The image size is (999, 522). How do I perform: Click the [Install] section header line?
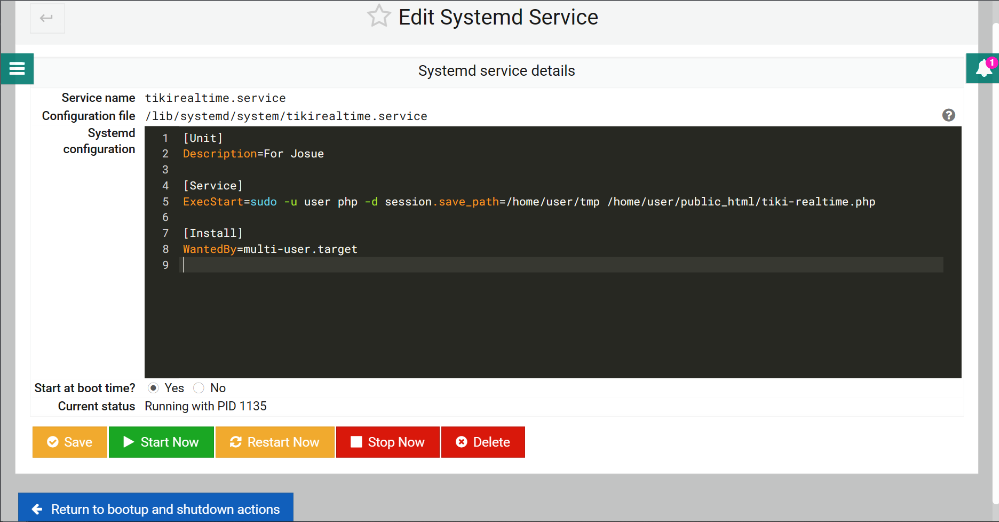pos(213,233)
